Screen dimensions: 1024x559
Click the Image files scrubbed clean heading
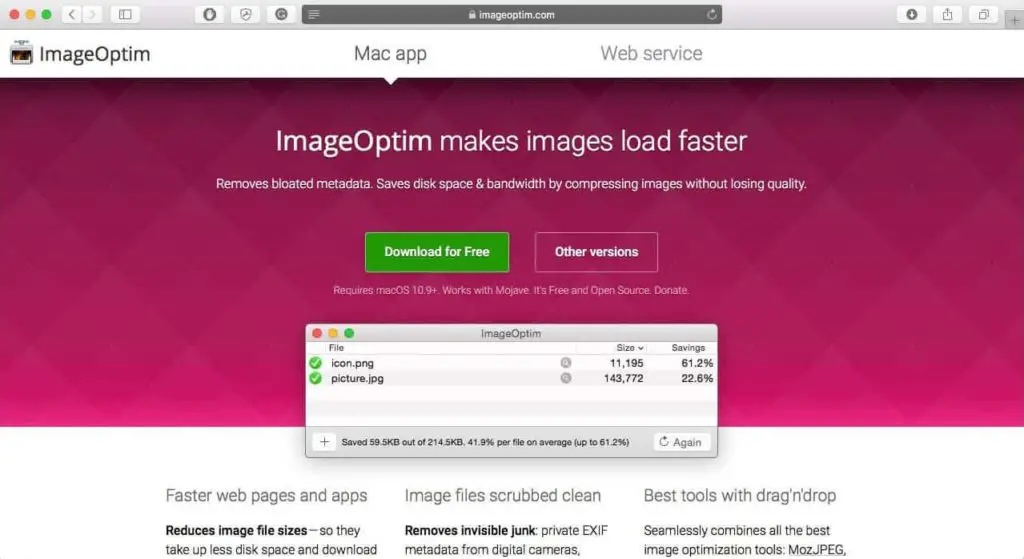pos(503,496)
